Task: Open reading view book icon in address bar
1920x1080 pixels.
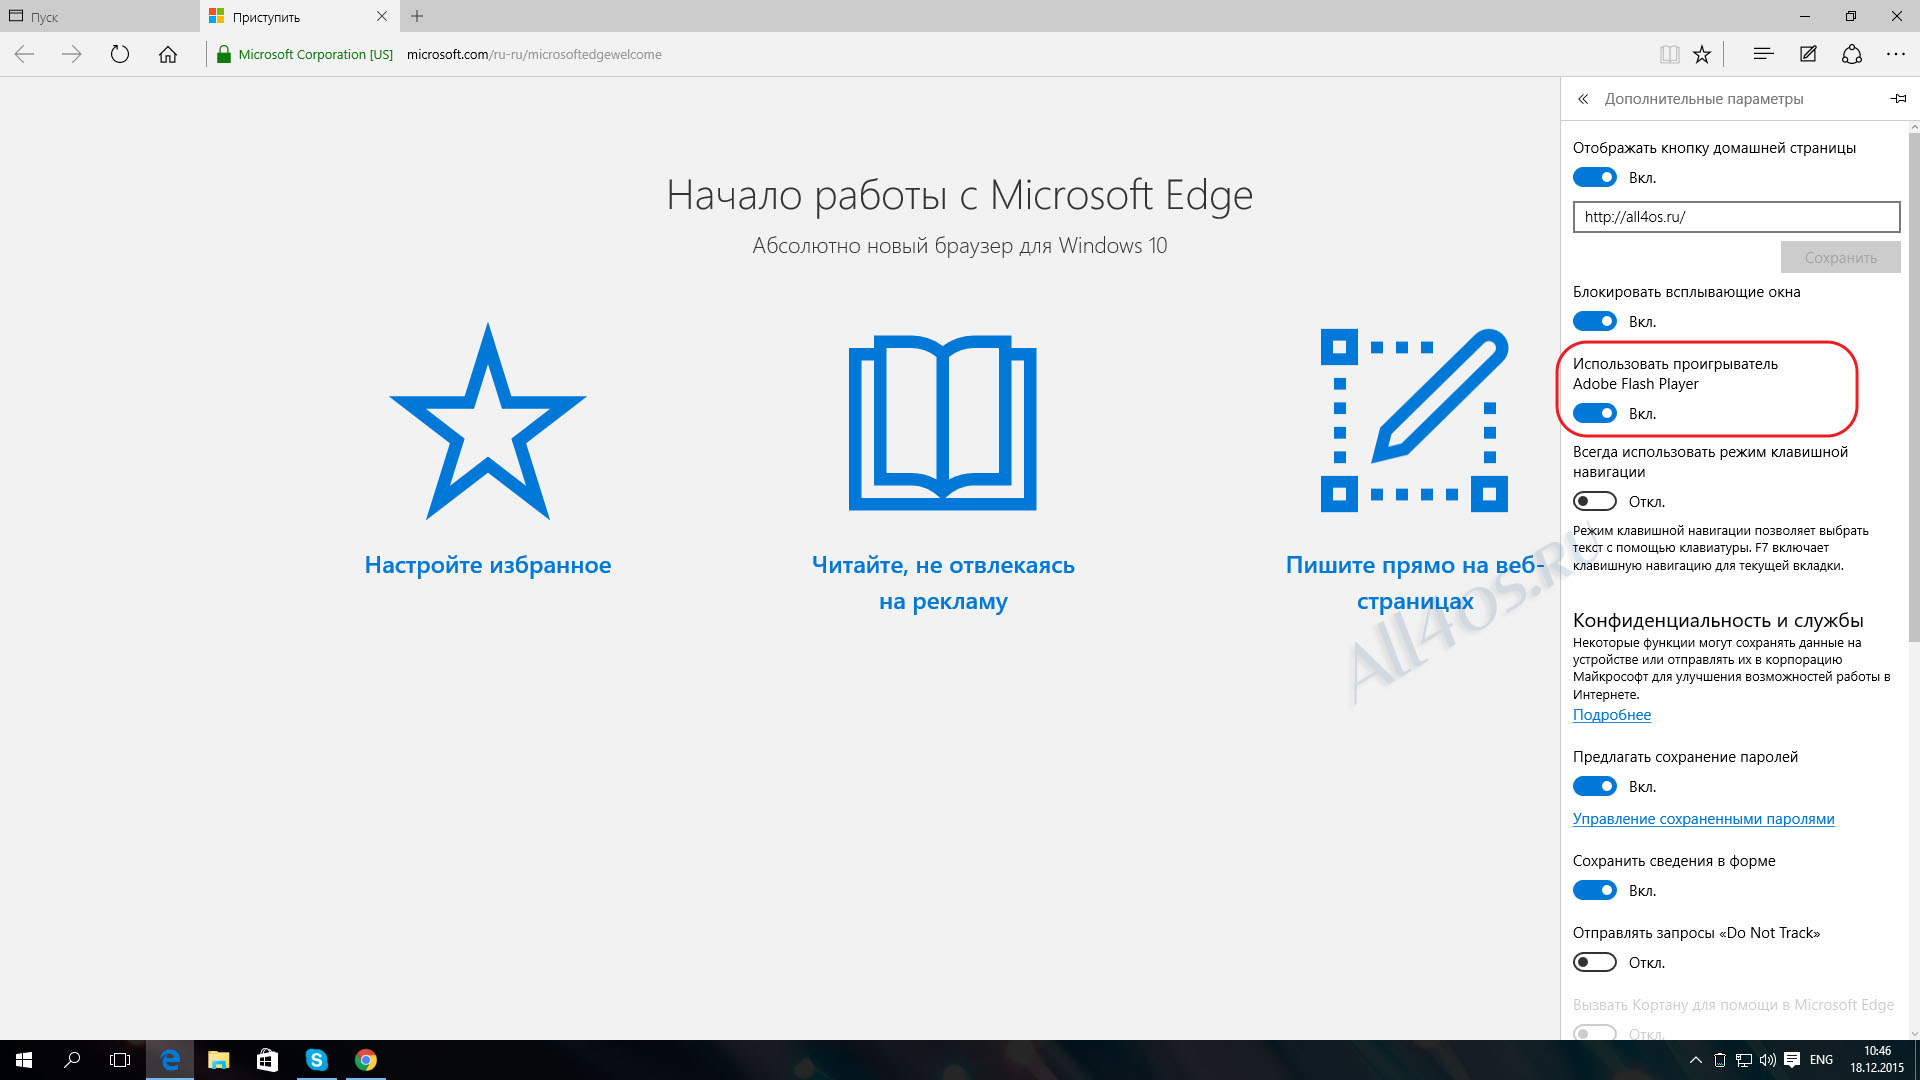Action: pos(1669,55)
